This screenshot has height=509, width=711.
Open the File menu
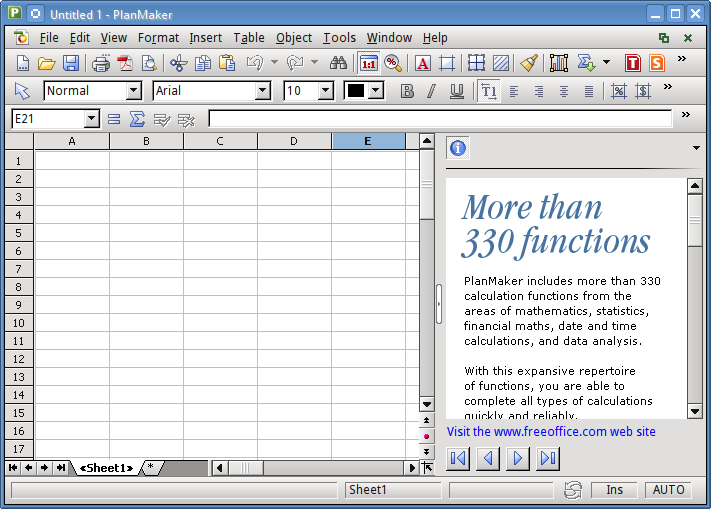tap(49, 38)
